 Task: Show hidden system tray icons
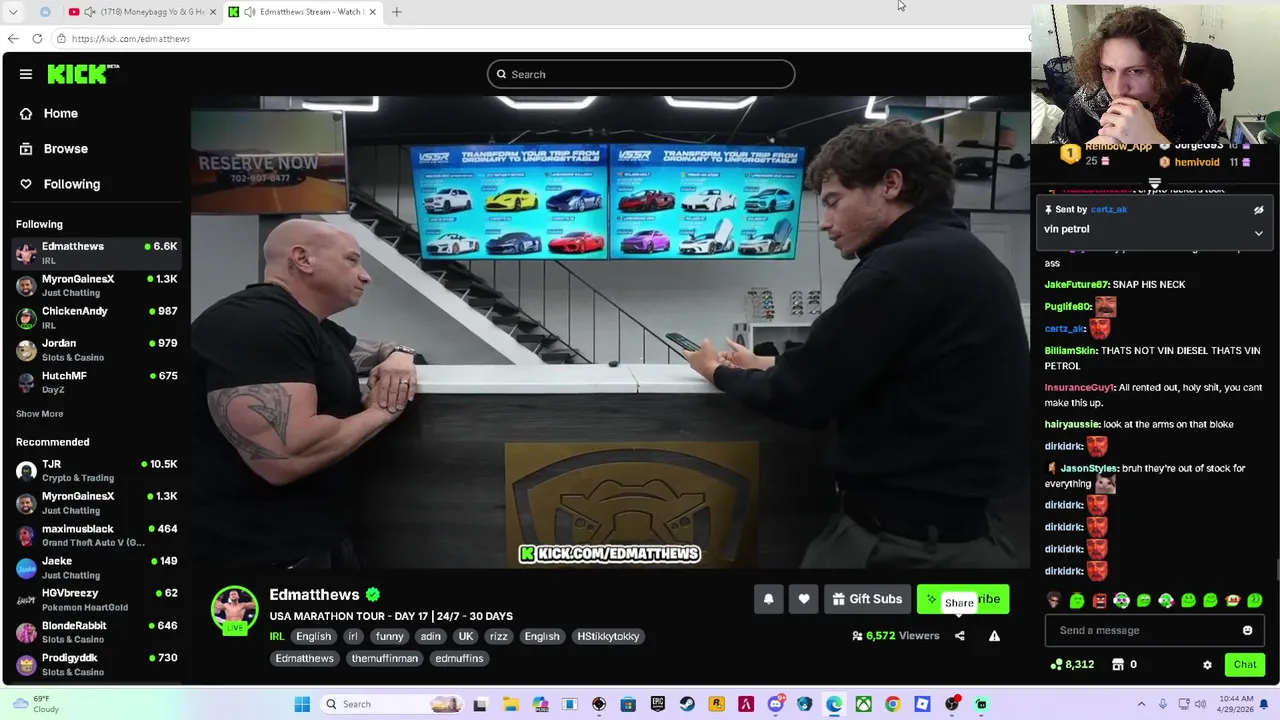1141,704
